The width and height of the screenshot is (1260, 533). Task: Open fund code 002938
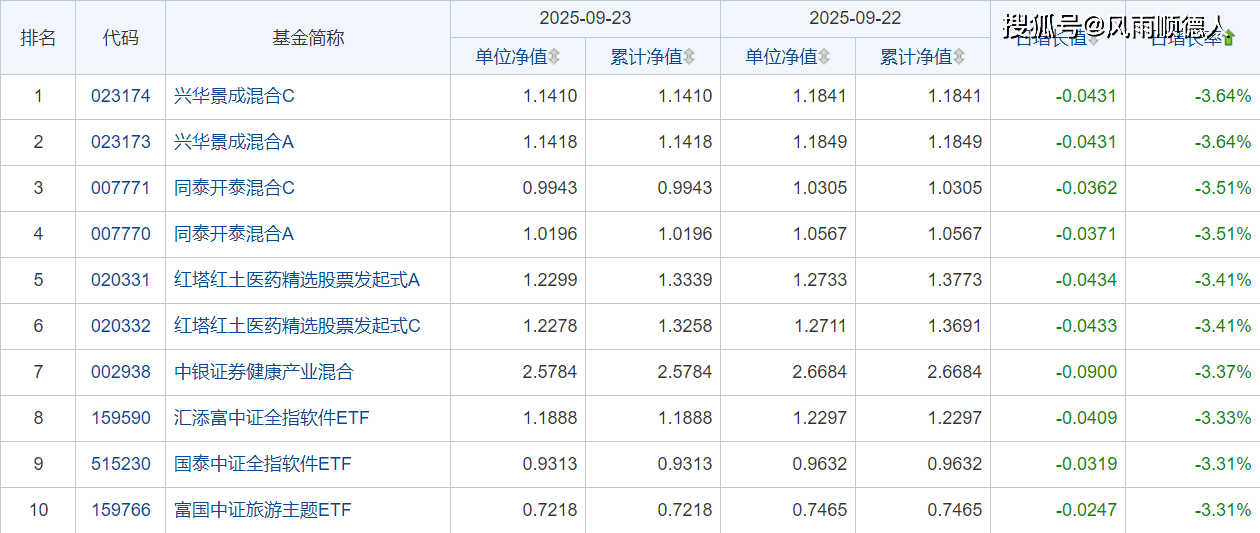pyautogui.click(x=121, y=372)
